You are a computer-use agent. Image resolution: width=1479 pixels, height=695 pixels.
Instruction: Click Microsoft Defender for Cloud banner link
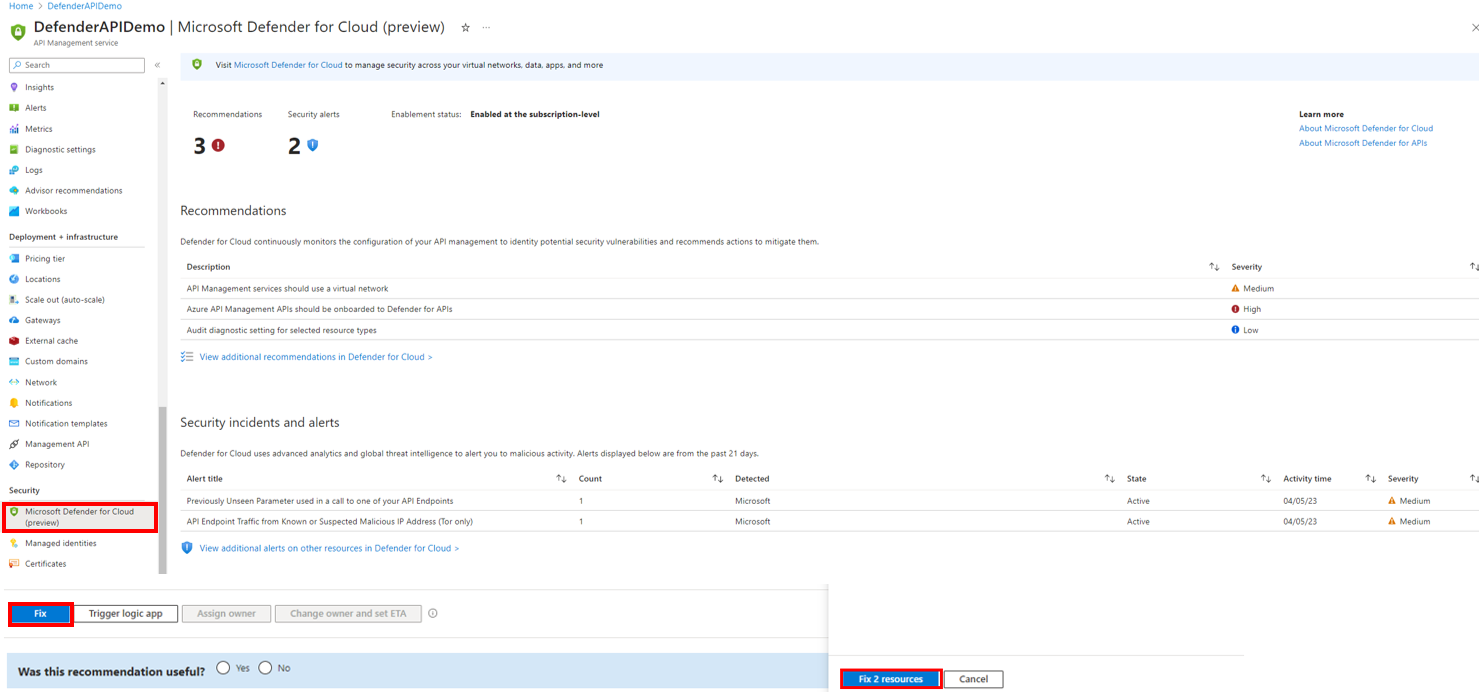click(x=288, y=65)
